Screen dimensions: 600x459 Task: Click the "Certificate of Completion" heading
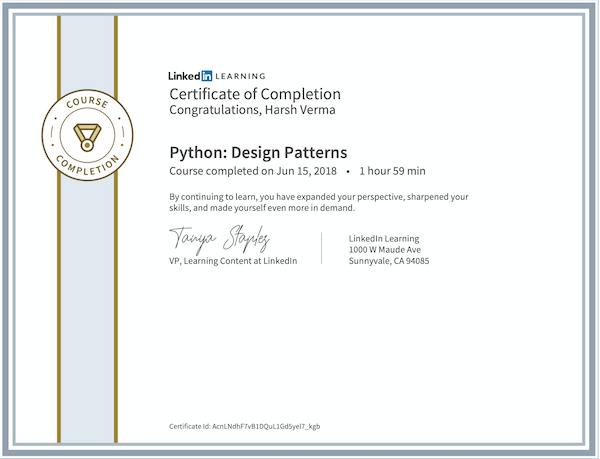tap(255, 94)
